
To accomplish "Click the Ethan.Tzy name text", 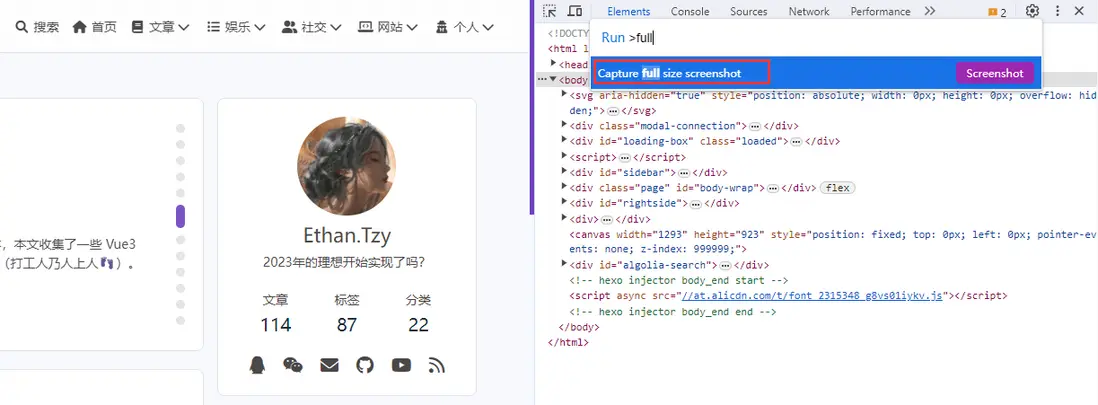I will tap(347, 235).
